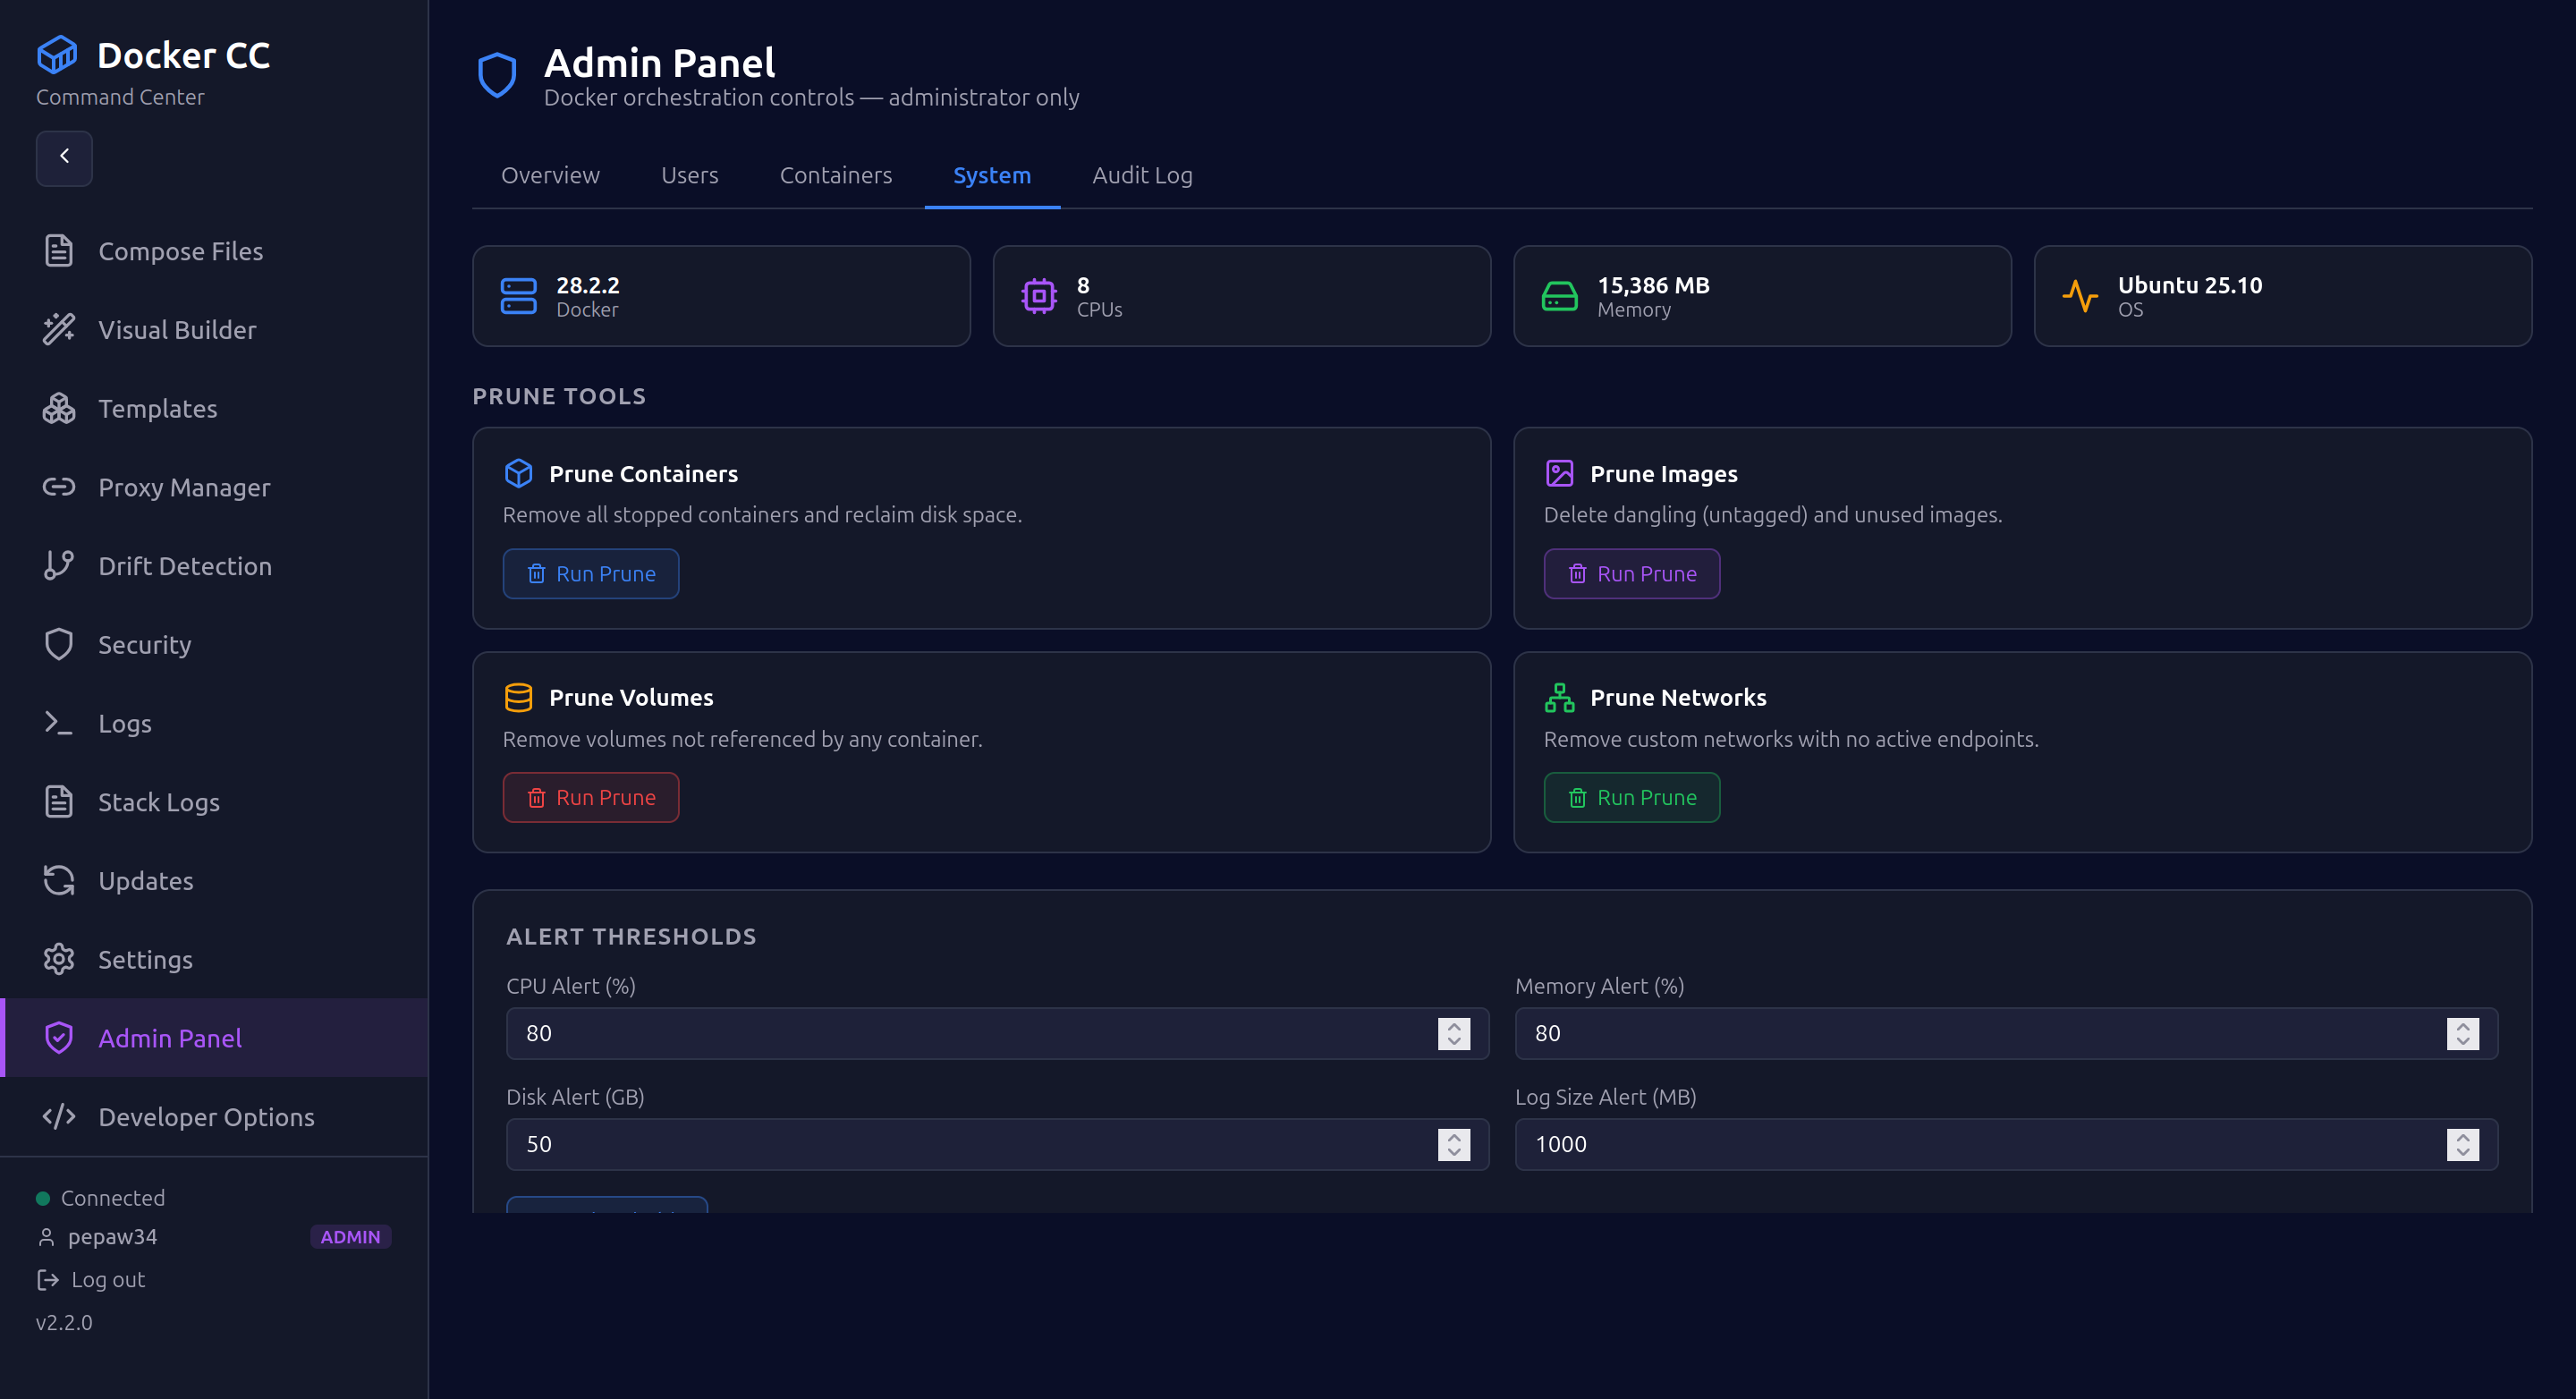2576x1399 pixels.
Task: Click the Templates icon in sidebar
Action: click(x=59, y=408)
